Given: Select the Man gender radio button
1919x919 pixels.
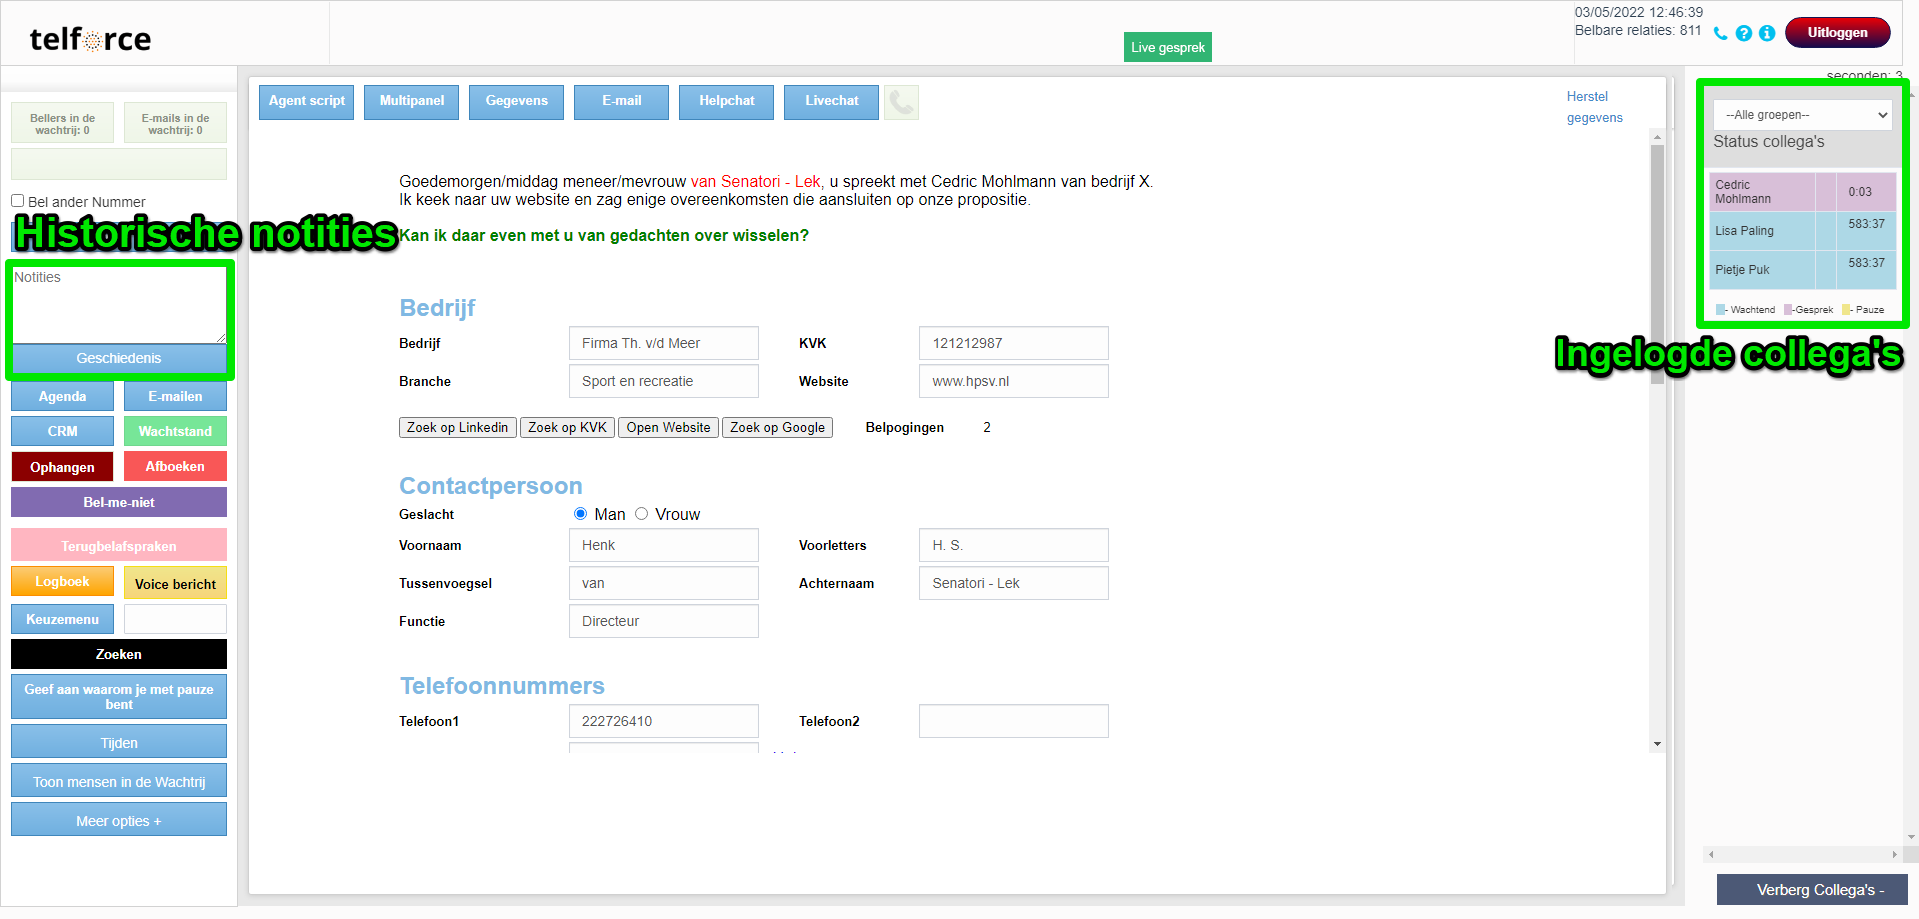Looking at the screenshot, I should 580,514.
